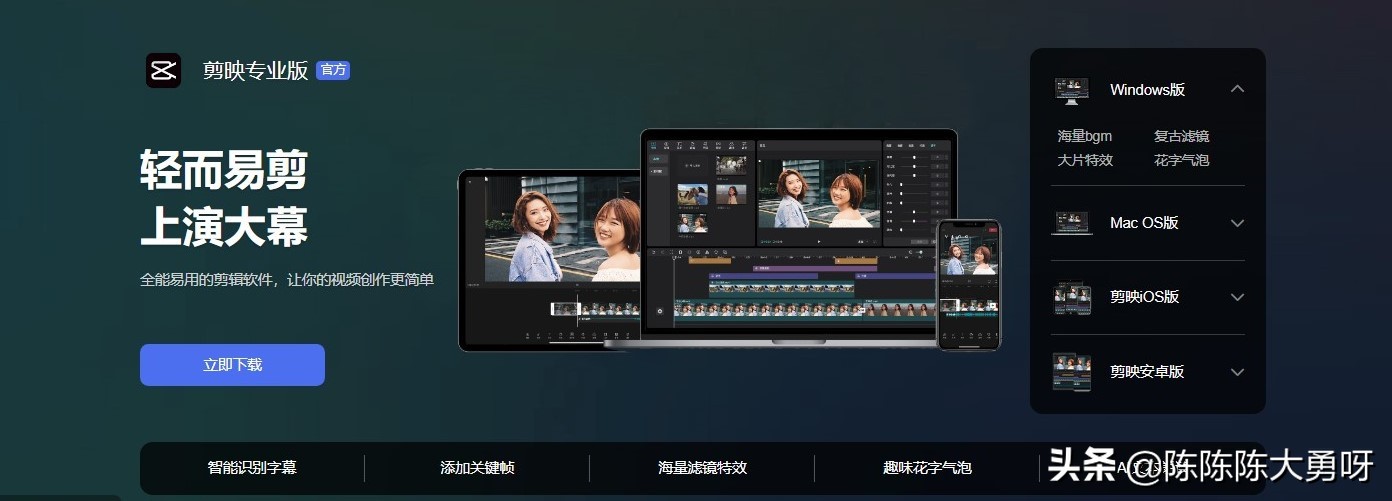The width and height of the screenshot is (1392, 501).
Task: Click the 剪映iOS版 devices icon
Action: (1071, 297)
